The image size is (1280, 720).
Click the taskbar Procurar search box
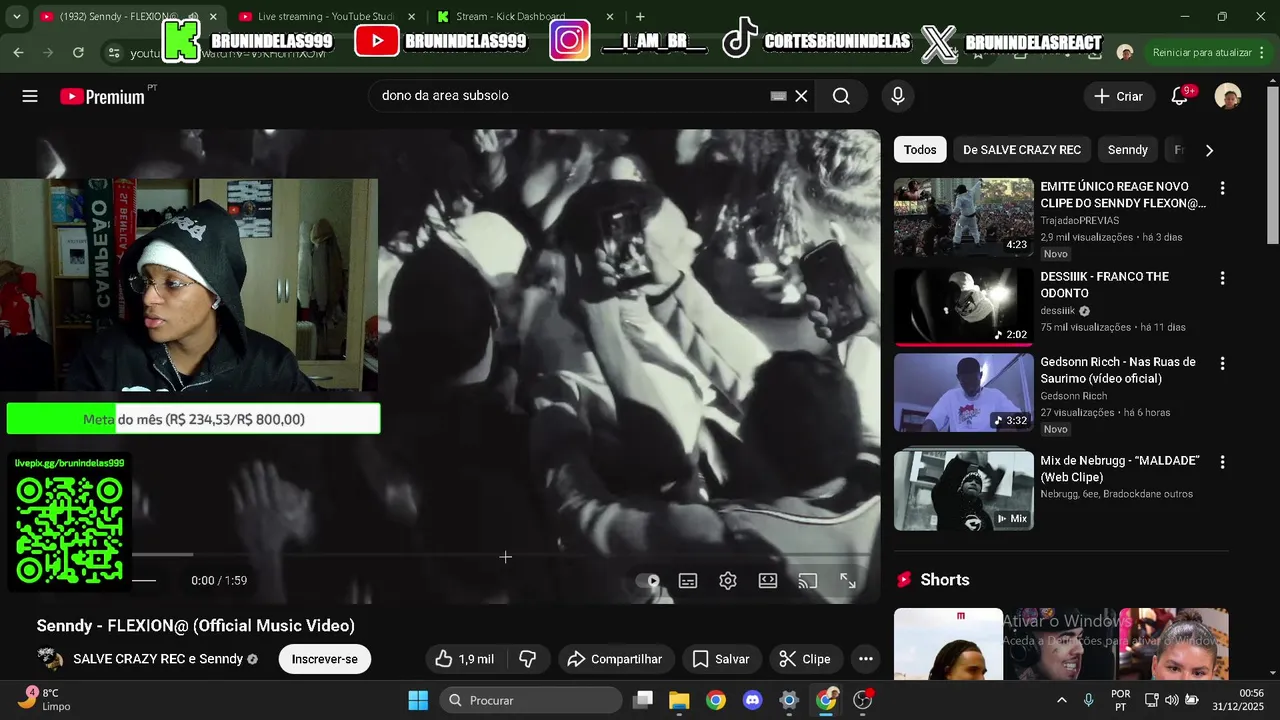pos(531,700)
